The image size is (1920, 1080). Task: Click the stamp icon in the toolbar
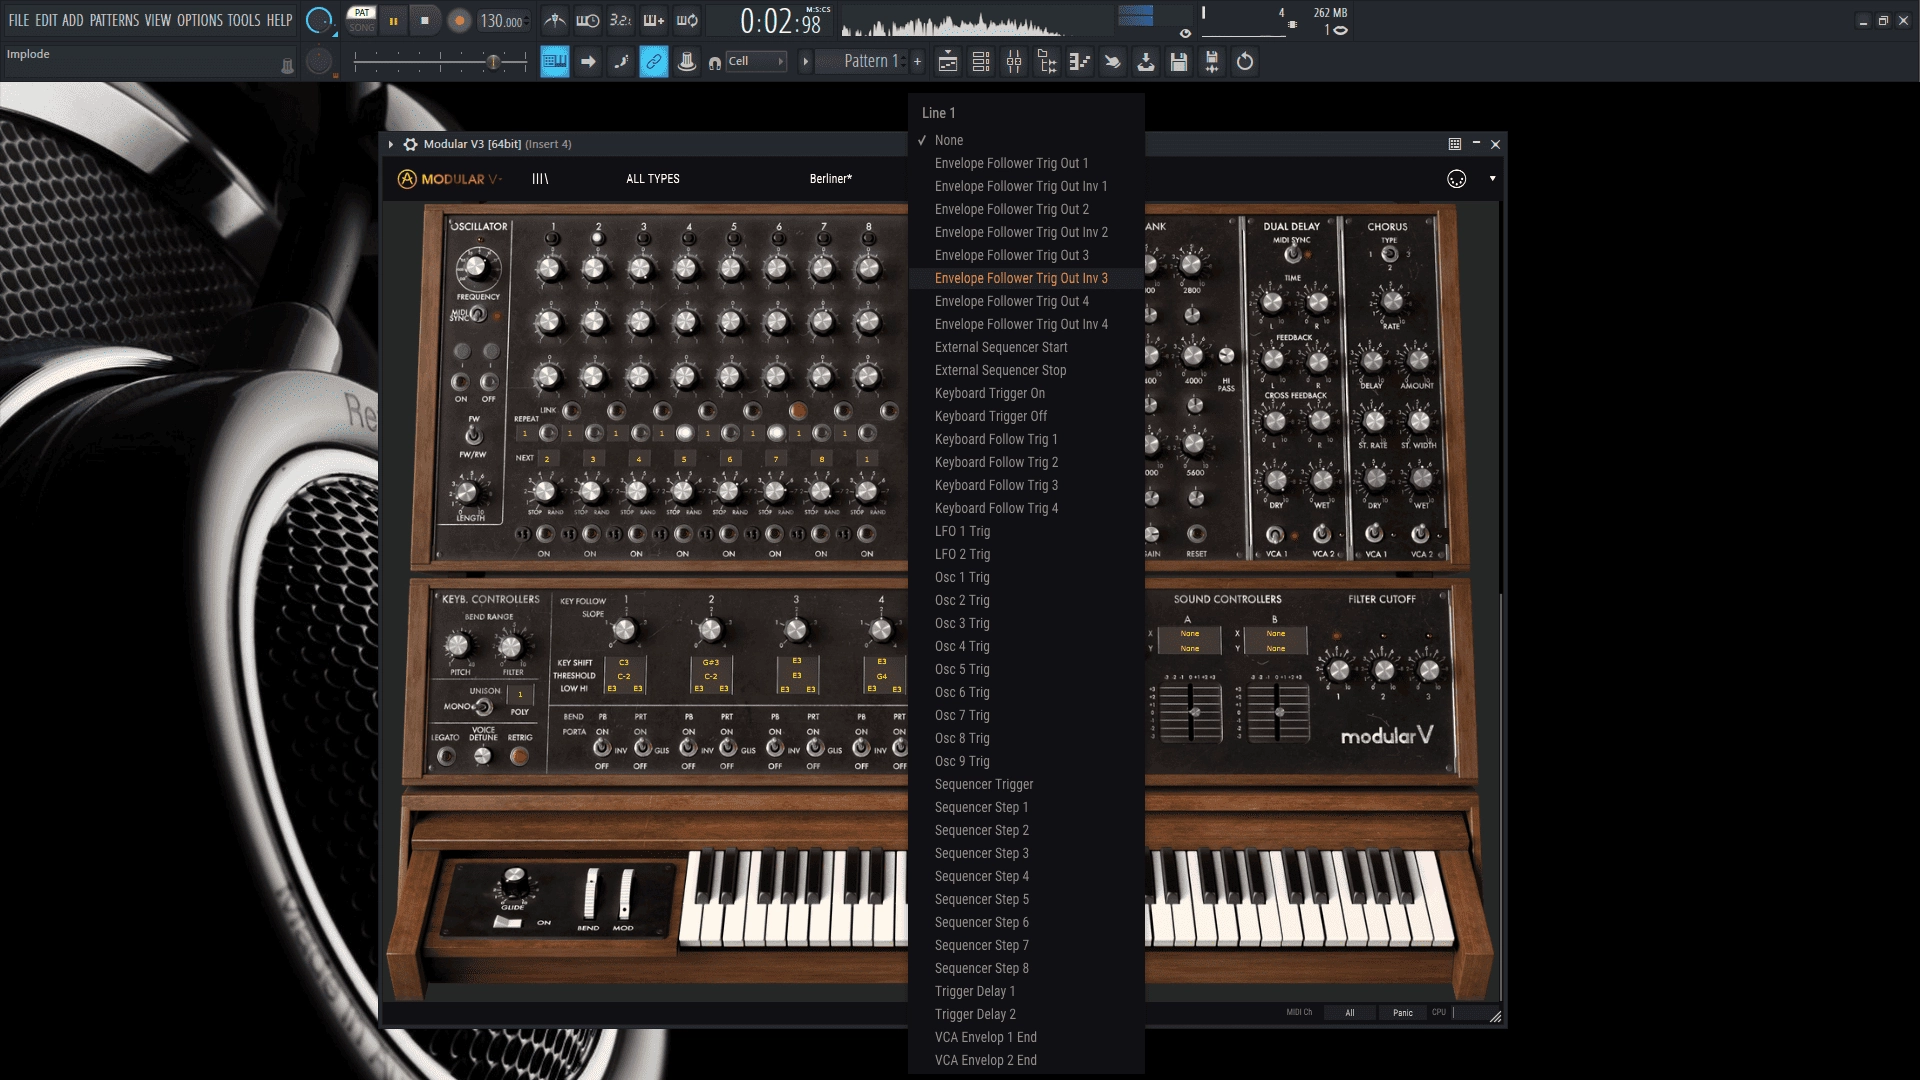(x=687, y=62)
